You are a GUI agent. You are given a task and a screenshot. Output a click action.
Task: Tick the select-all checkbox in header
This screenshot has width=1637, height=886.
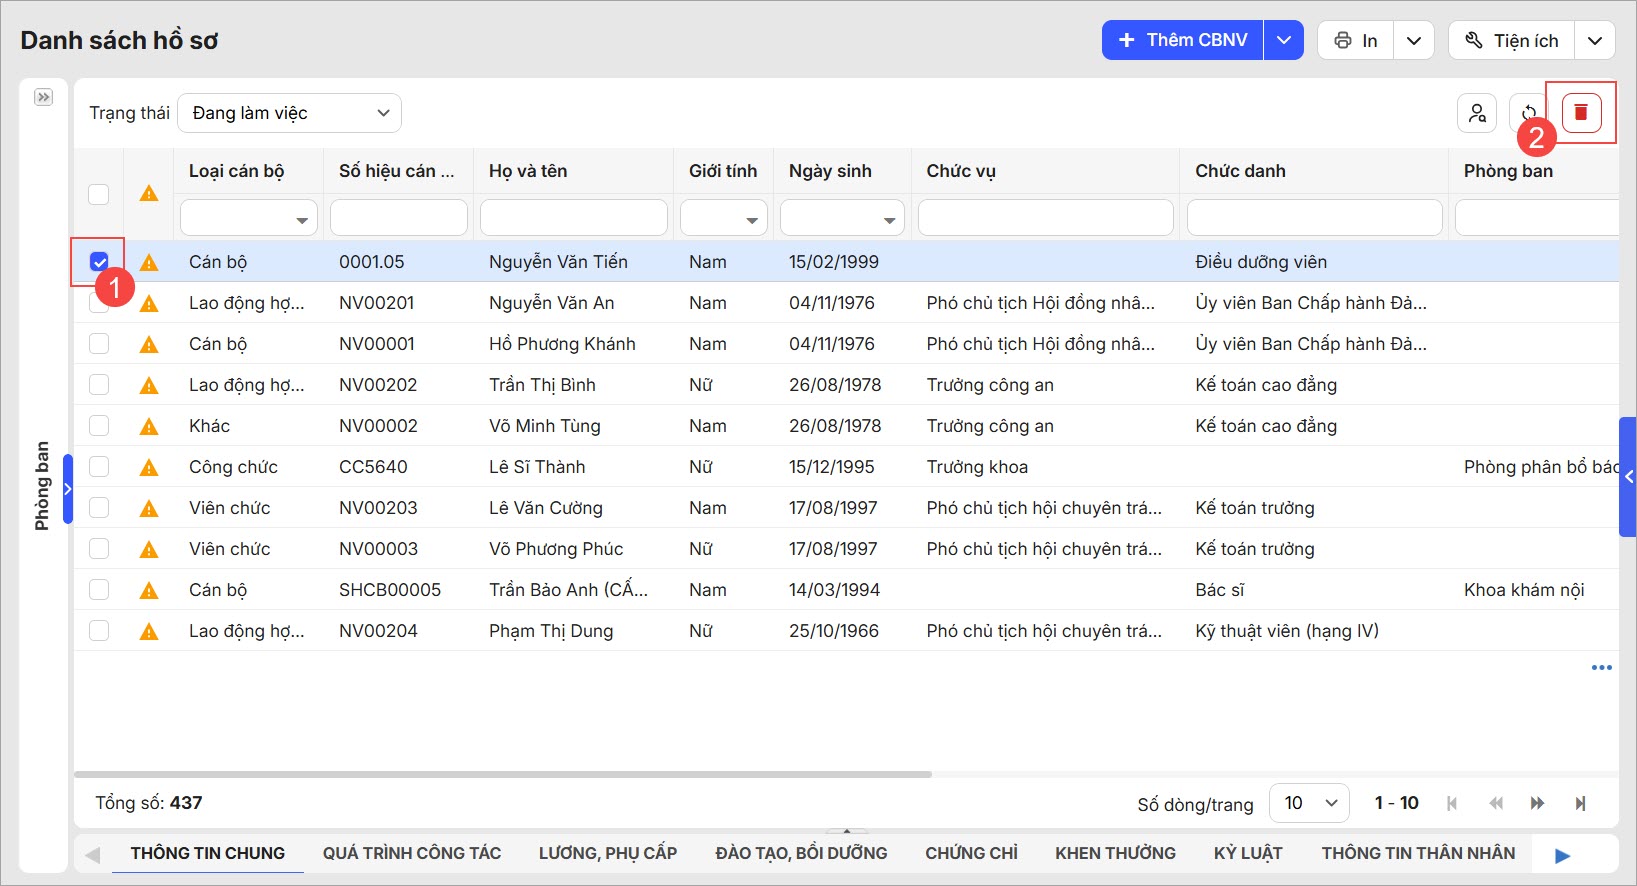click(99, 194)
